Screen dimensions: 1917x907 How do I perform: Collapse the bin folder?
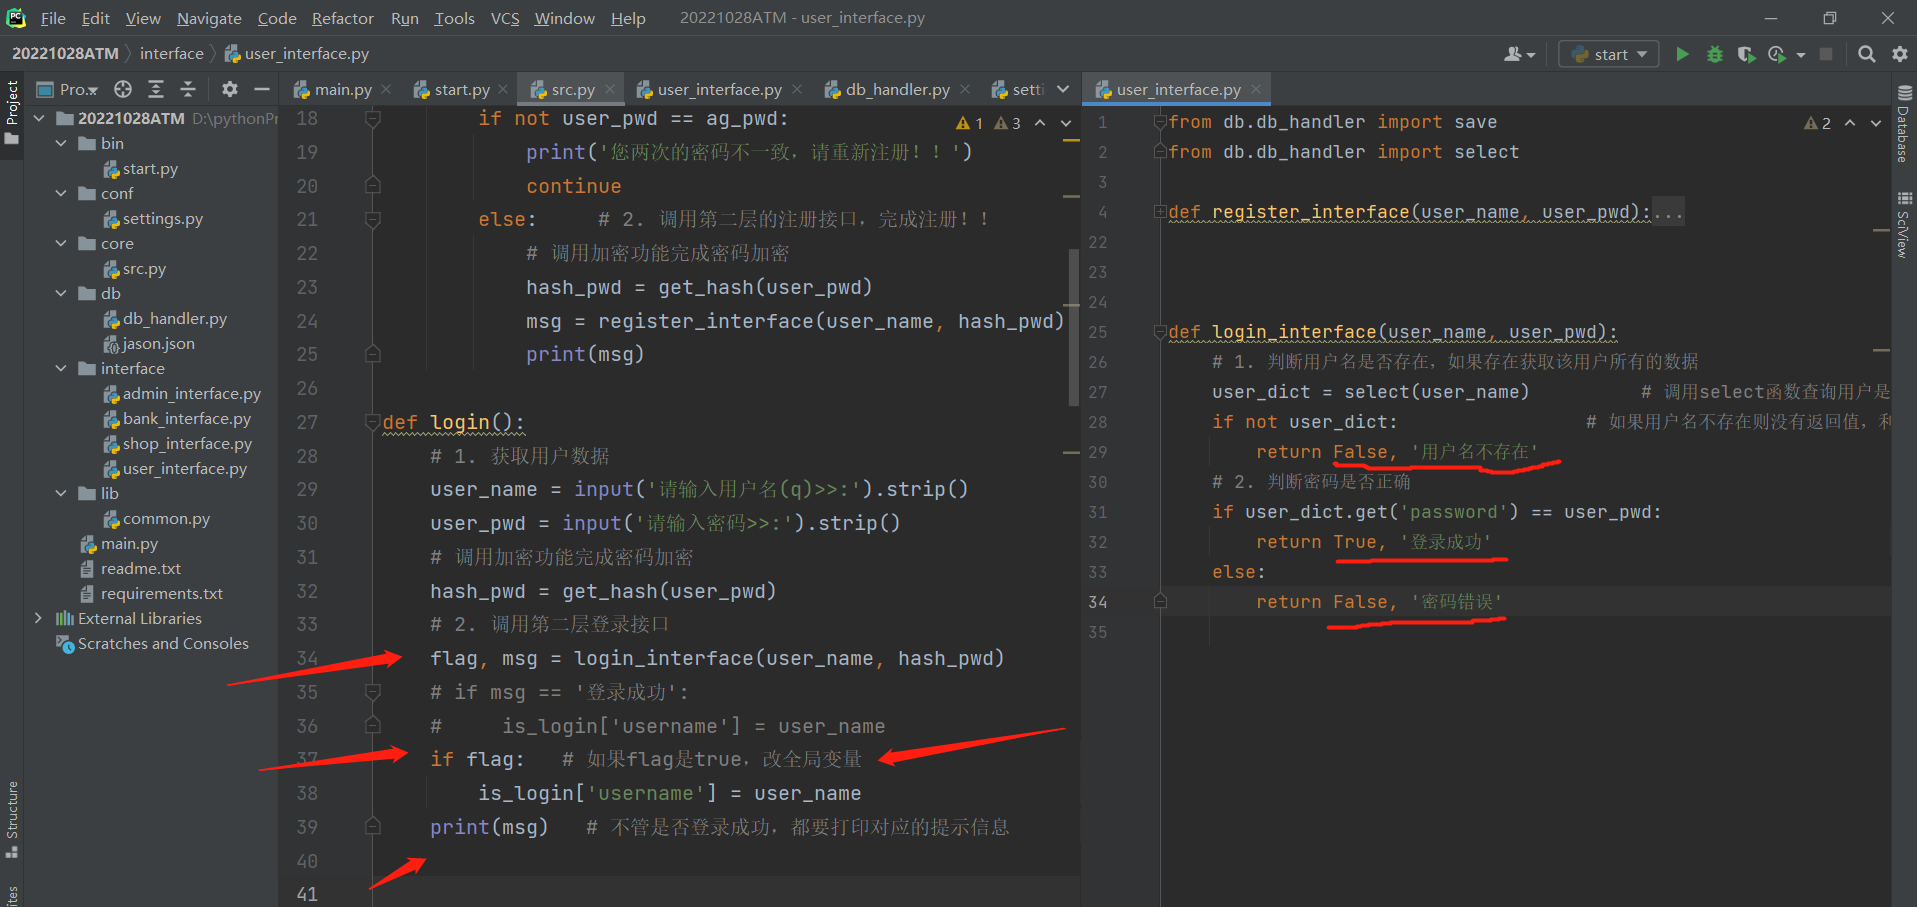(62, 143)
